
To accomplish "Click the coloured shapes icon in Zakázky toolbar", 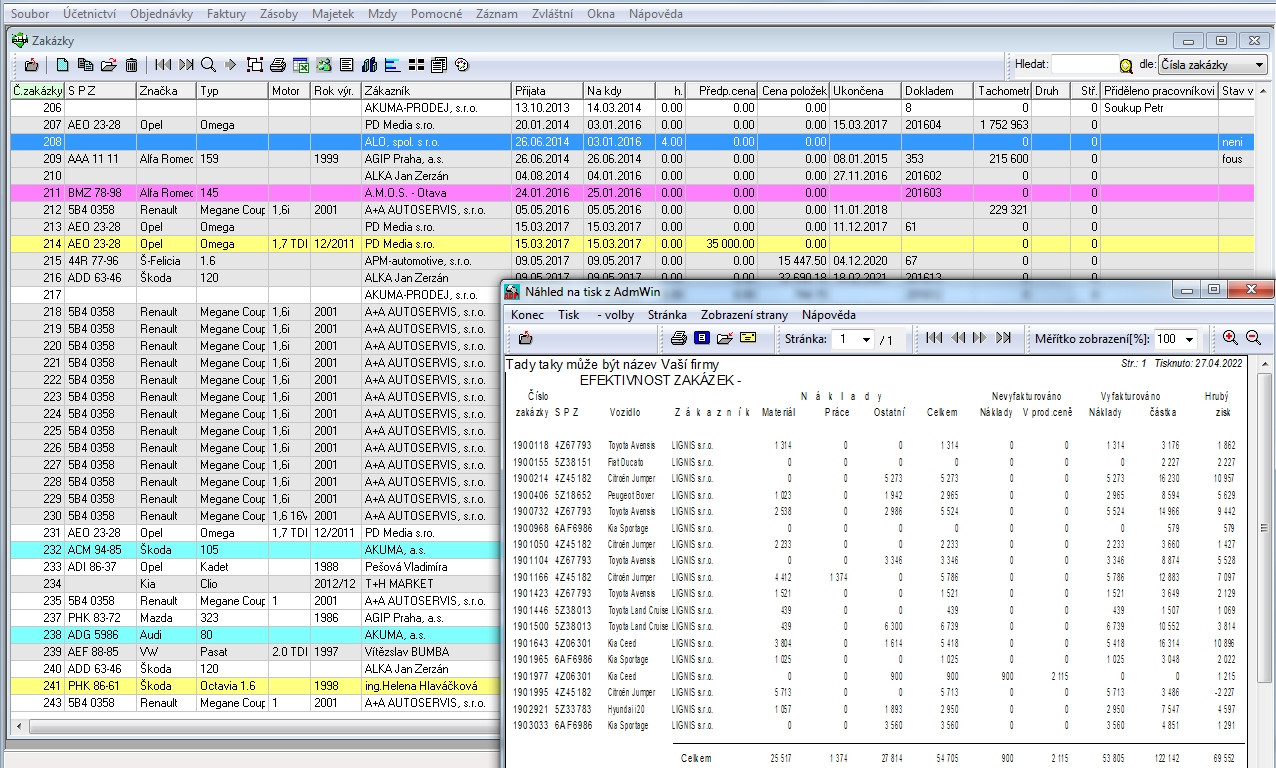I will pyautogui.click(x=324, y=65).
